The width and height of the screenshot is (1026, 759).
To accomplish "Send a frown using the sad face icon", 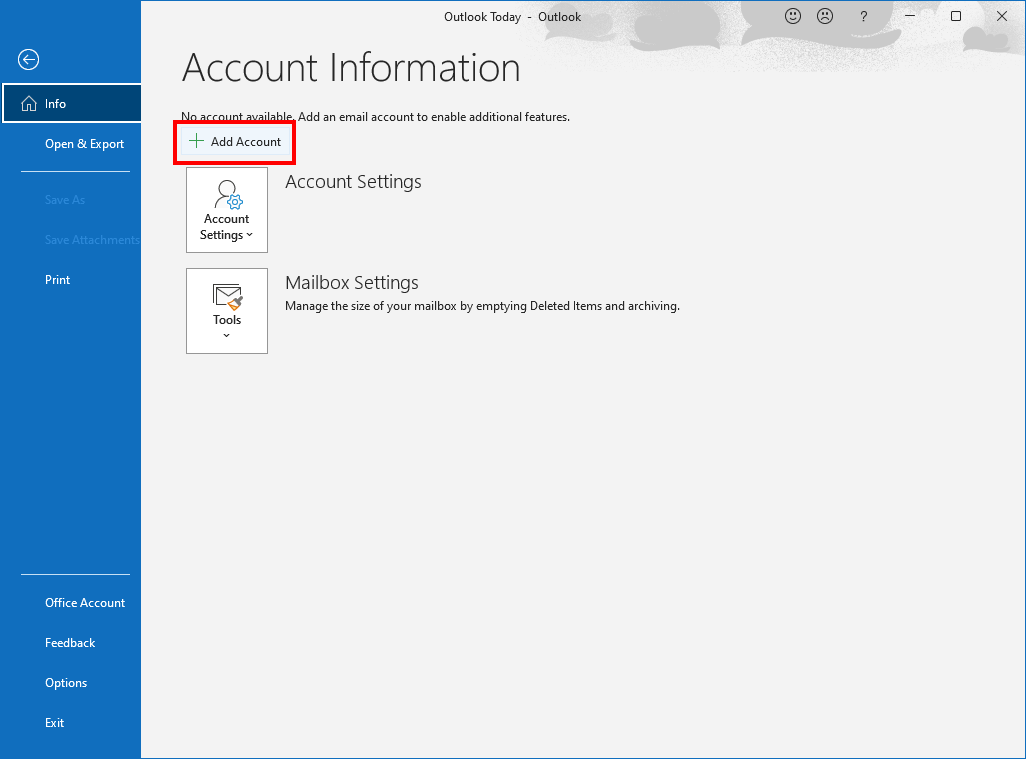I will click(x=825, y=16).
